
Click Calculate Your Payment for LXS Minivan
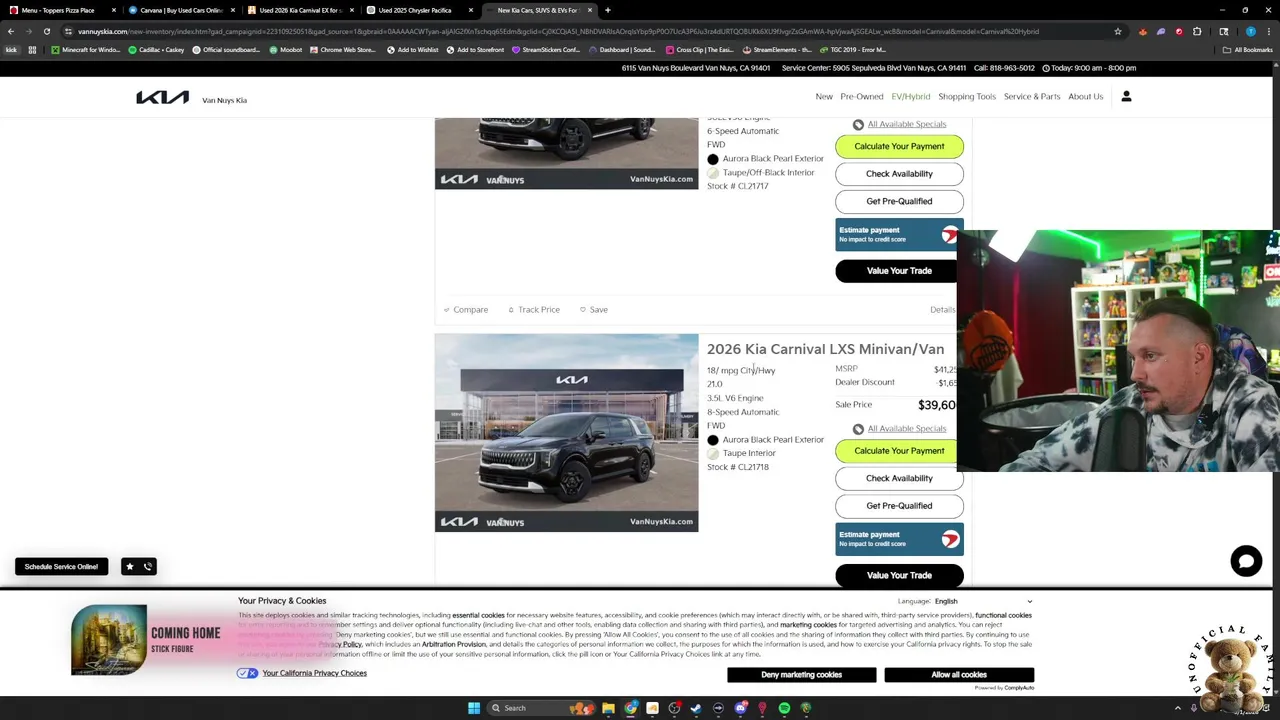pos(899,451)
